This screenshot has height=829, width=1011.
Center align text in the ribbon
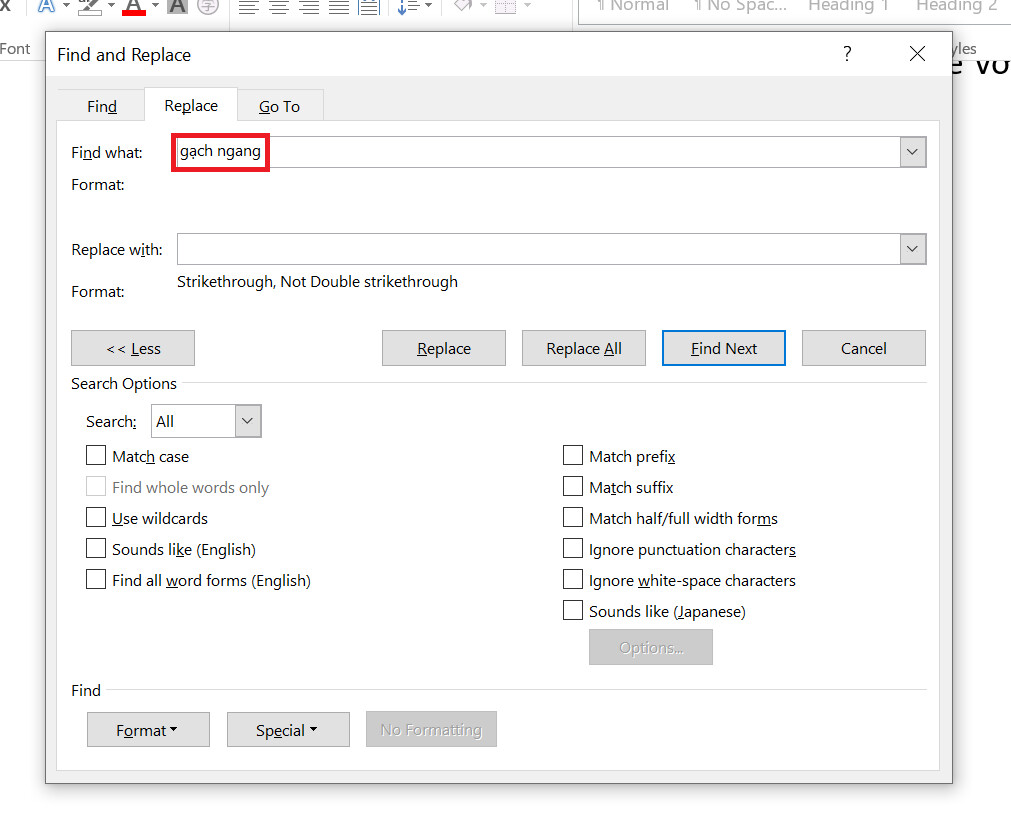tap(279, 7)
